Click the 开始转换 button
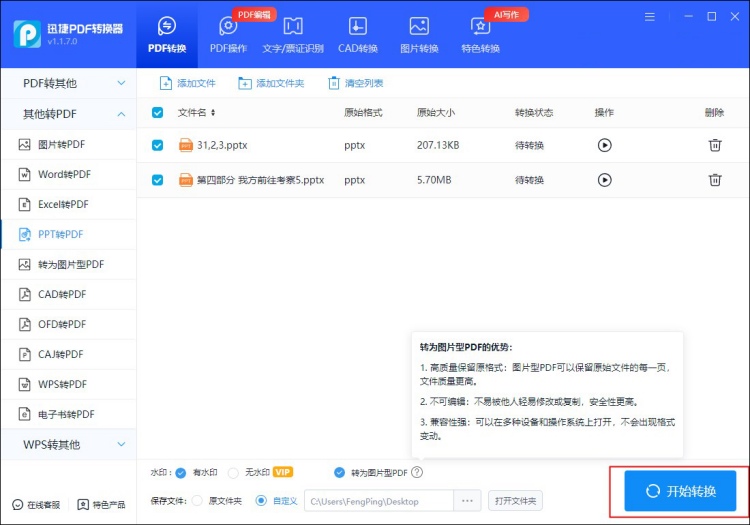 pos(680,491)
